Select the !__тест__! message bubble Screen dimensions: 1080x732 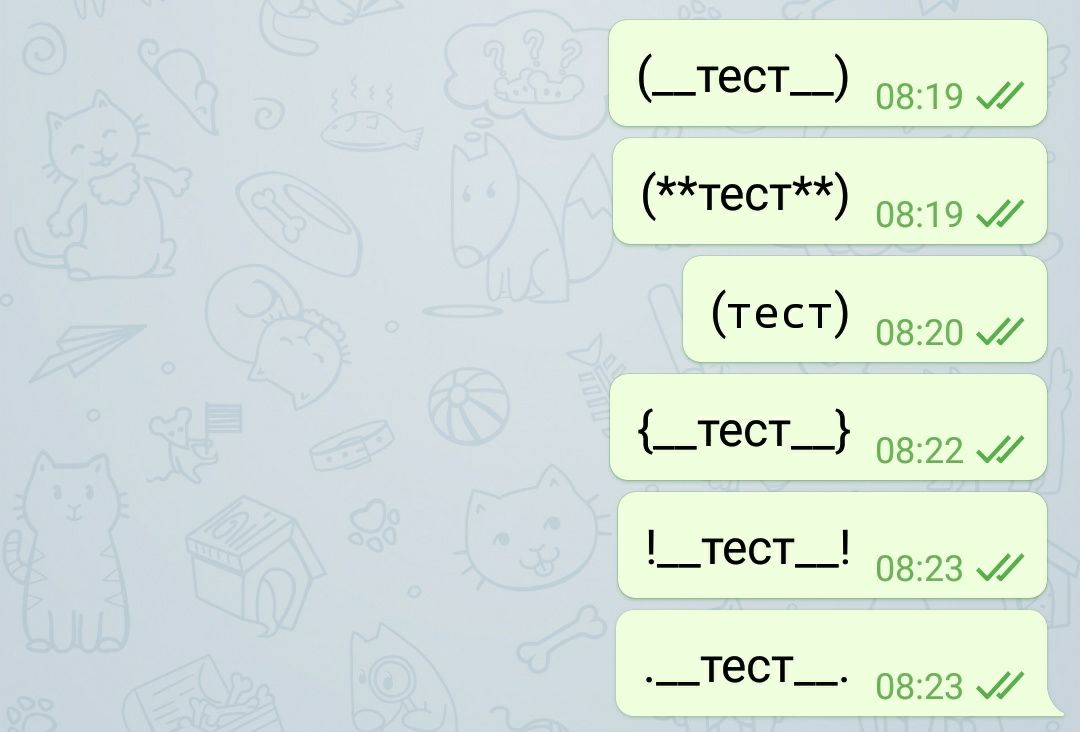click(832, 545)
